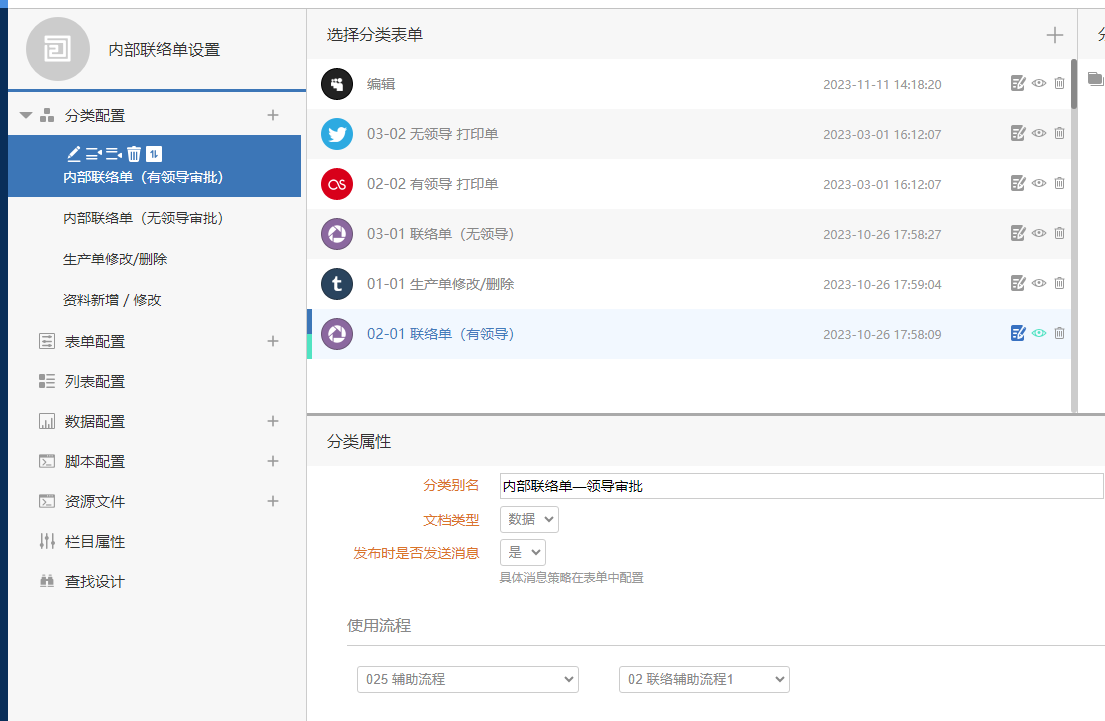This screenshot has width=1105, height=721.
Task: Toggle eye icon for 02-02 有领导 打印单
Action: click(x=1039, y=183)
